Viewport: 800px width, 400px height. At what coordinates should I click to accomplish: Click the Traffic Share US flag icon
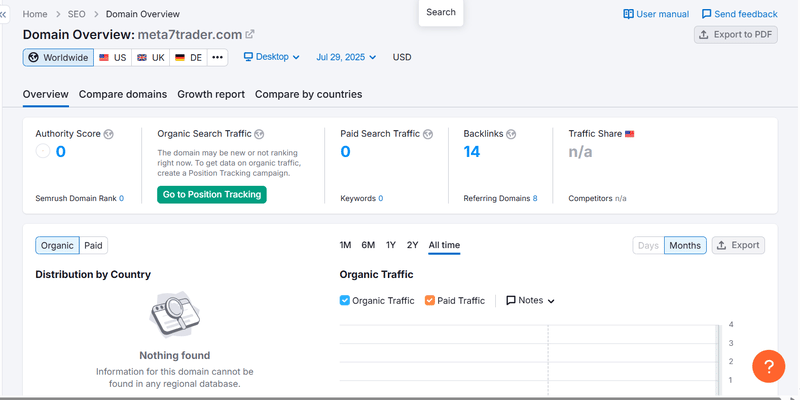(x=630, y=134)
